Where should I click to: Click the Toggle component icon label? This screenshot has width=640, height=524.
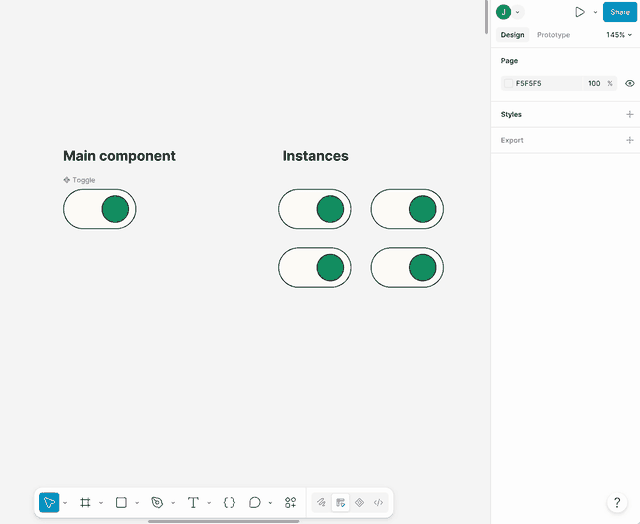tap(79, 180)
